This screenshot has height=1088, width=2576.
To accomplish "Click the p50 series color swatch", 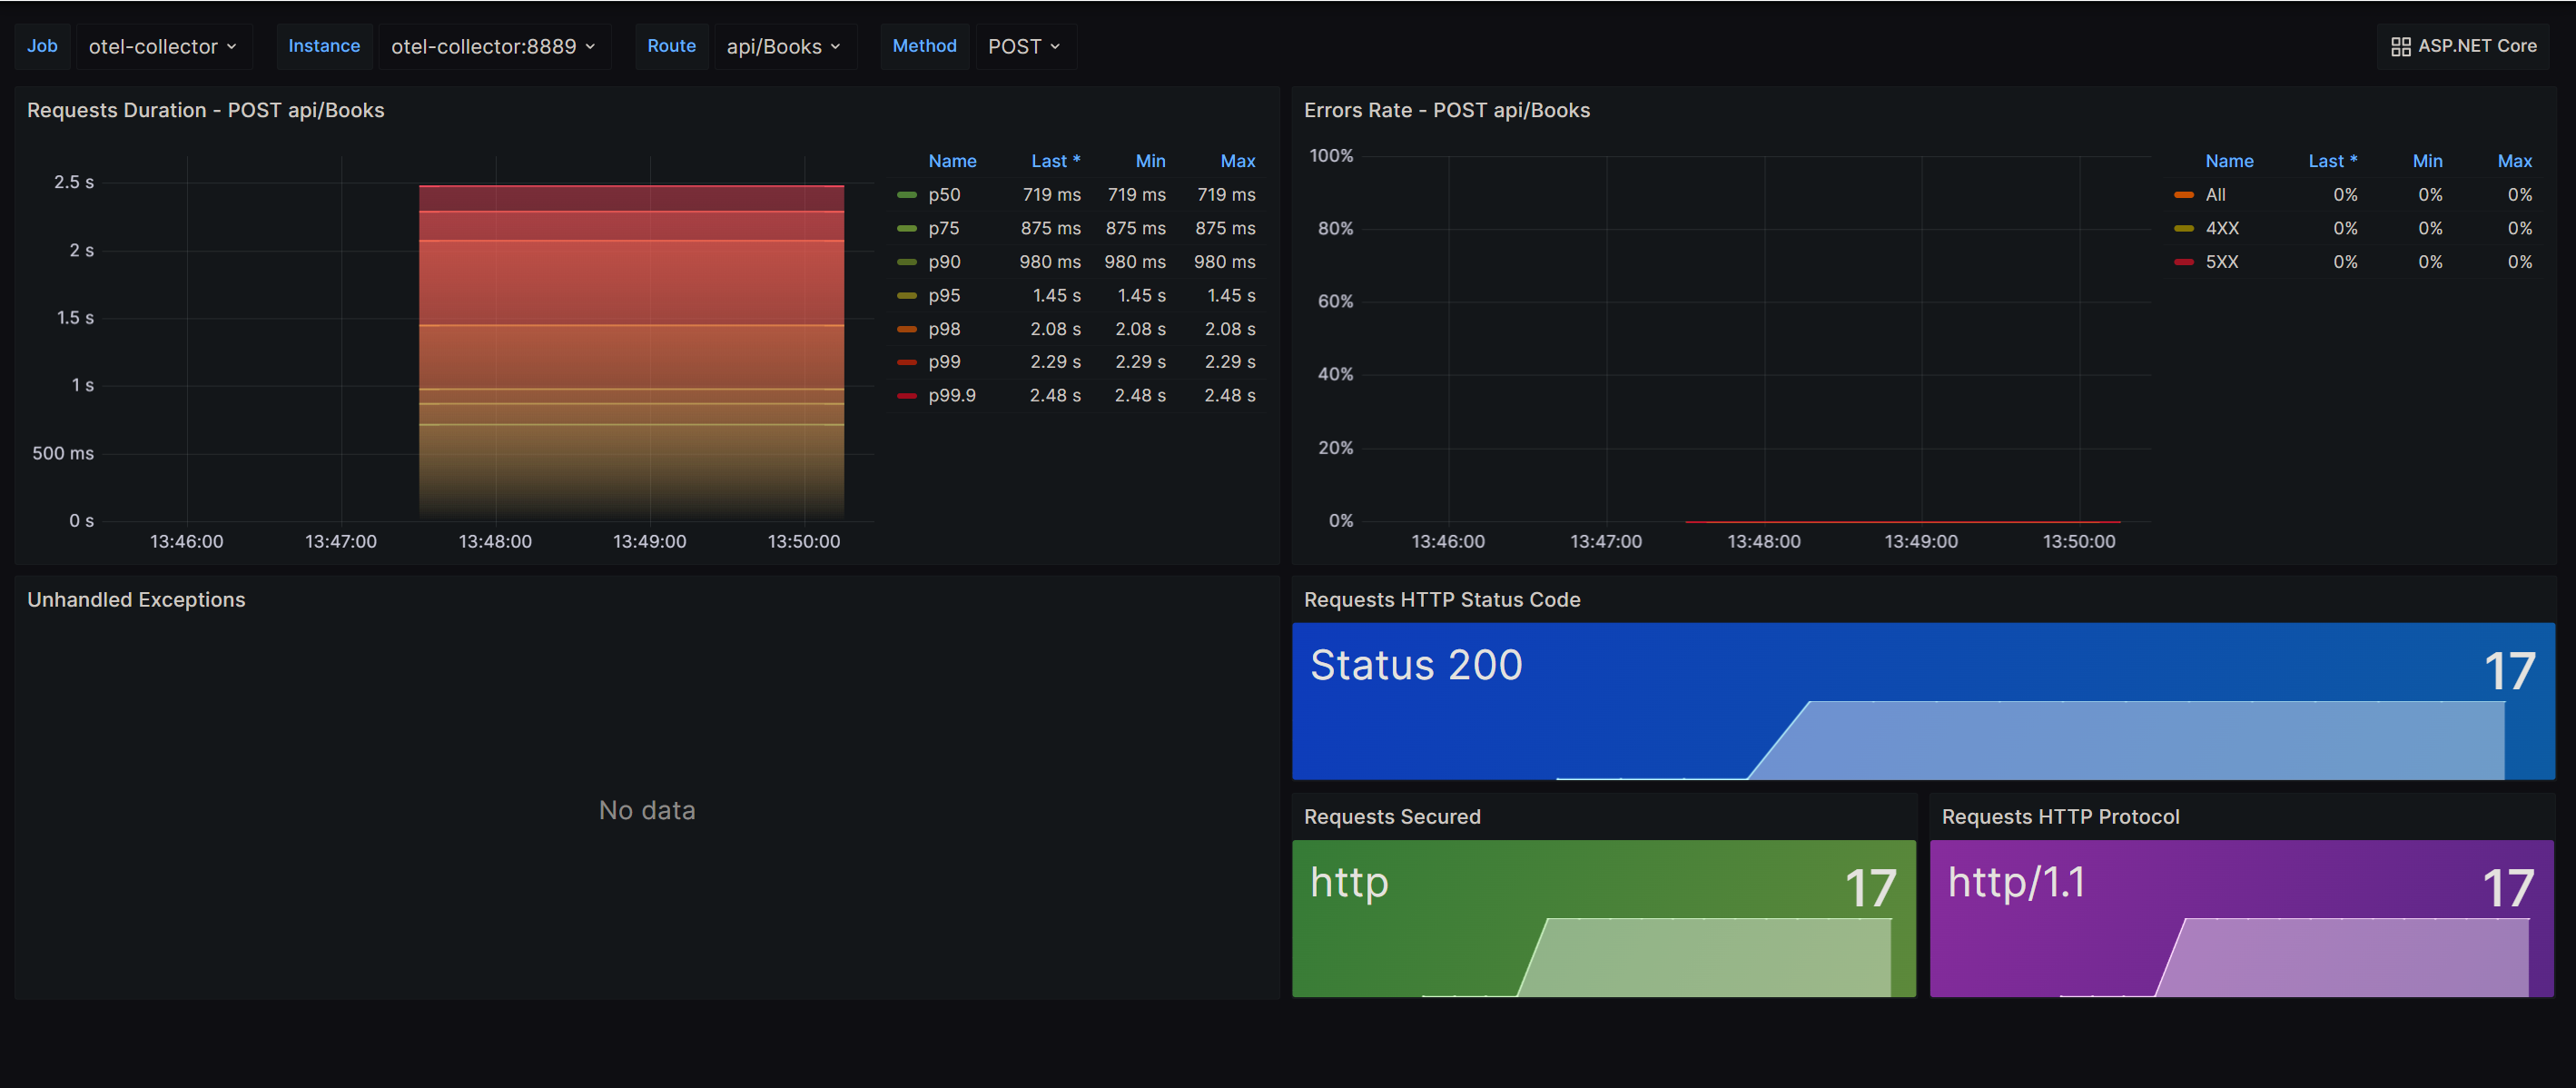I will click(x=907, y=195).
